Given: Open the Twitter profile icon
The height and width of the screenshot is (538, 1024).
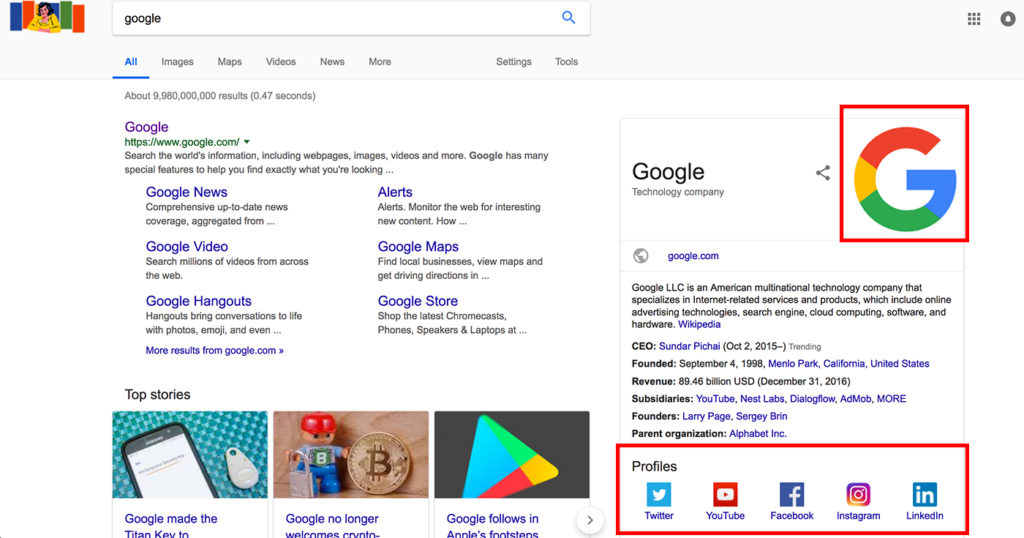Looking at the screenshot, I should (658, 494).
